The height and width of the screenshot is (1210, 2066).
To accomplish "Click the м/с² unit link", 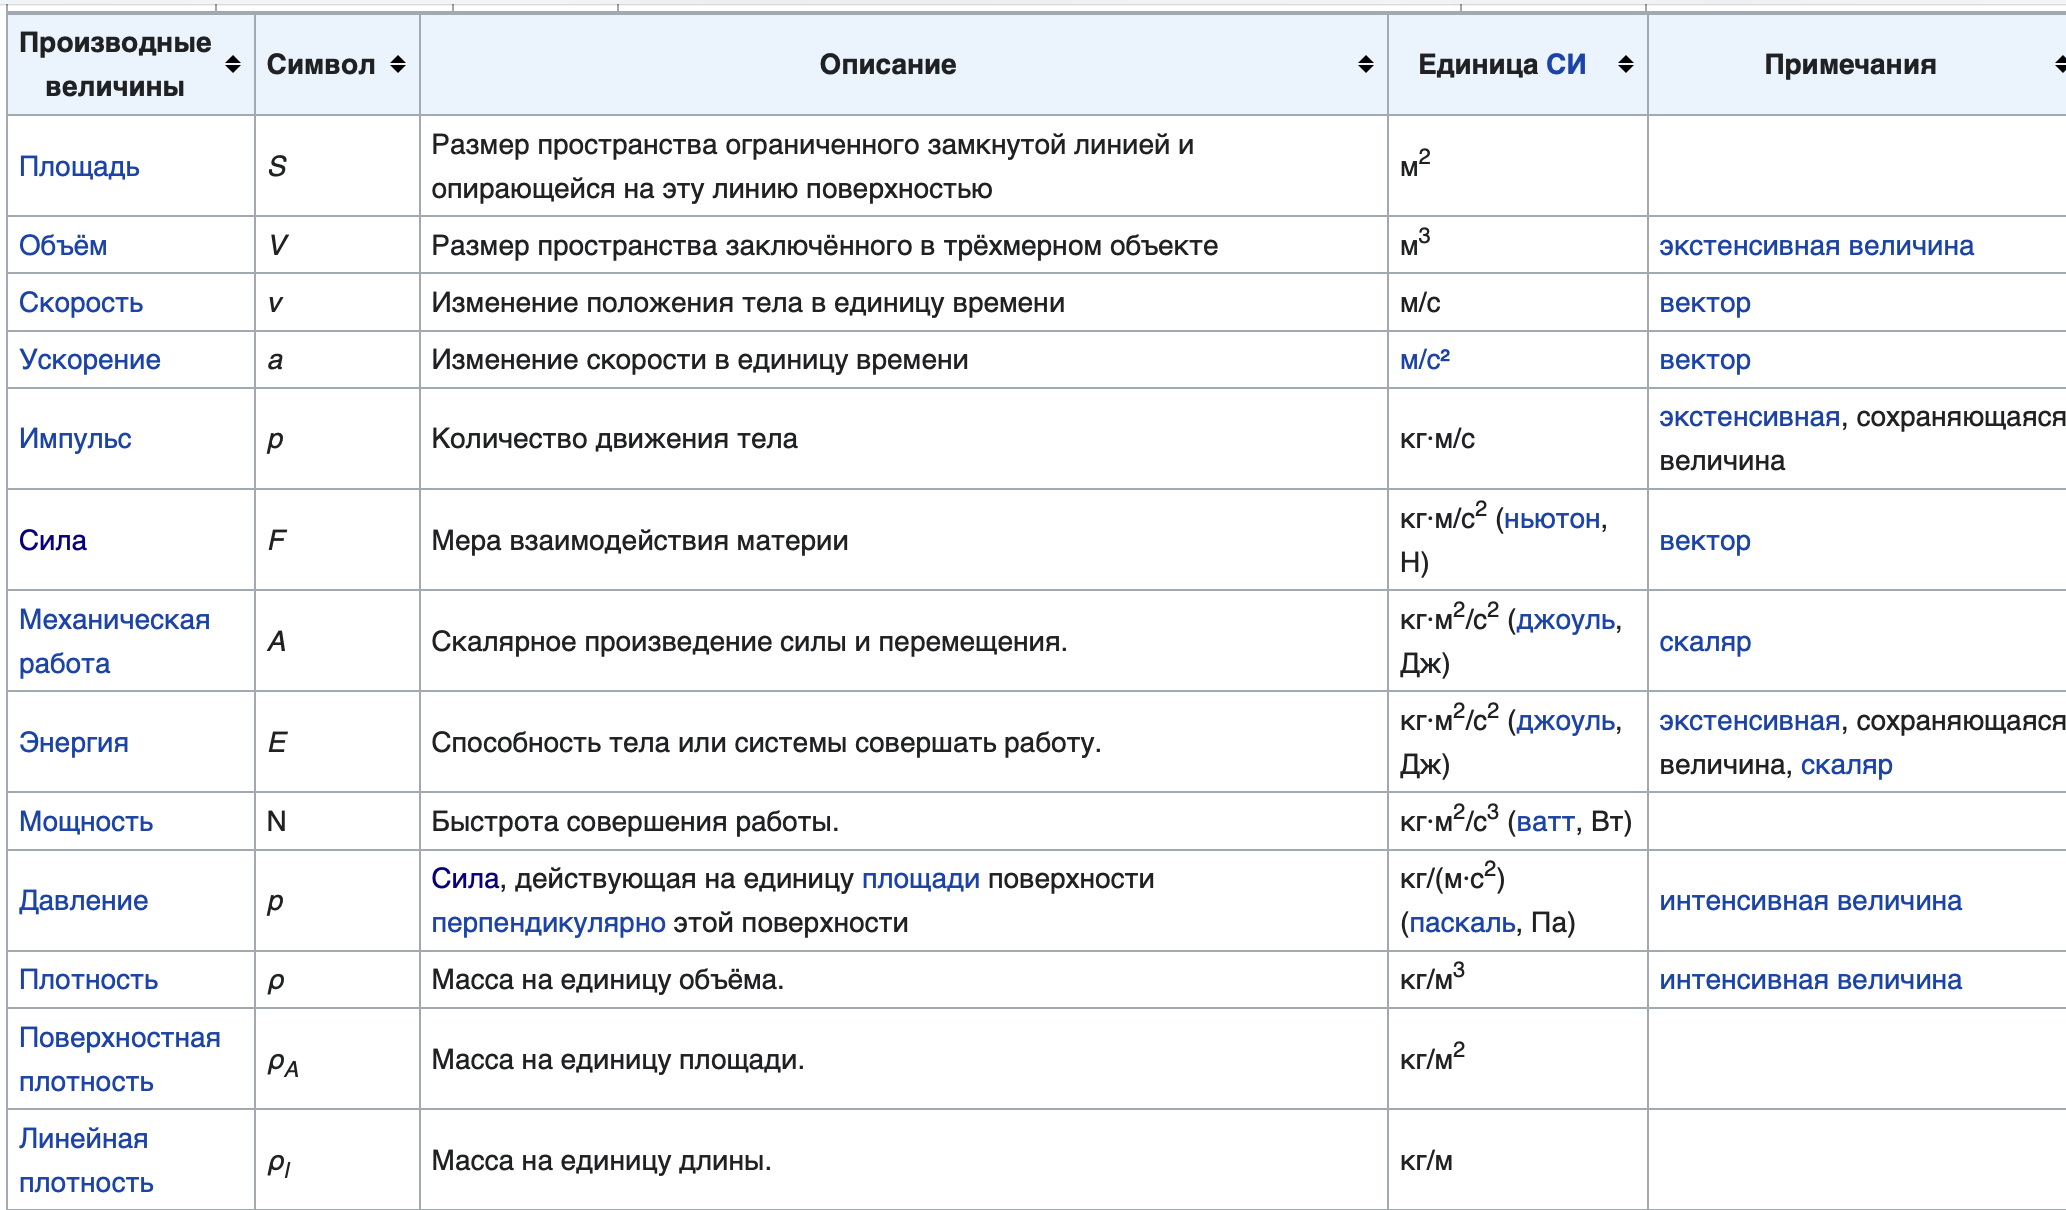I will 1425,359.
